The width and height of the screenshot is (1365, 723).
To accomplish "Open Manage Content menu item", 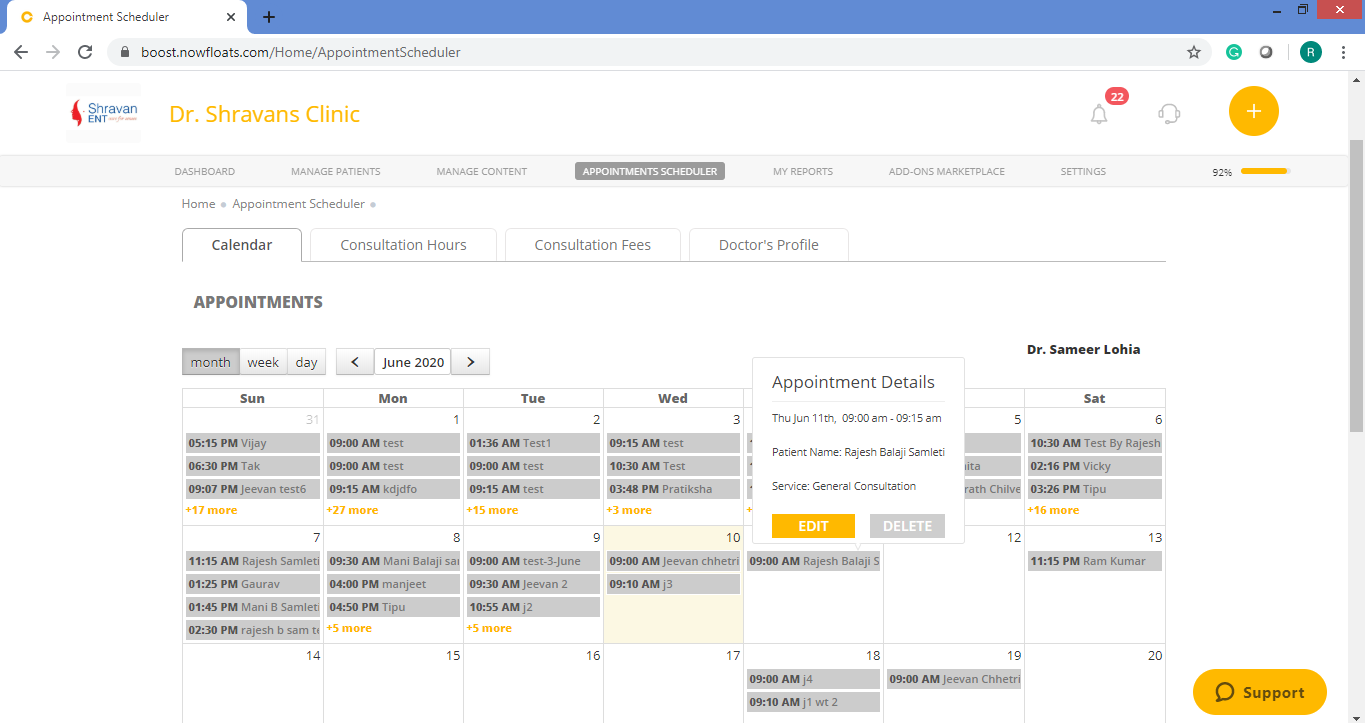I will [482, 171].
